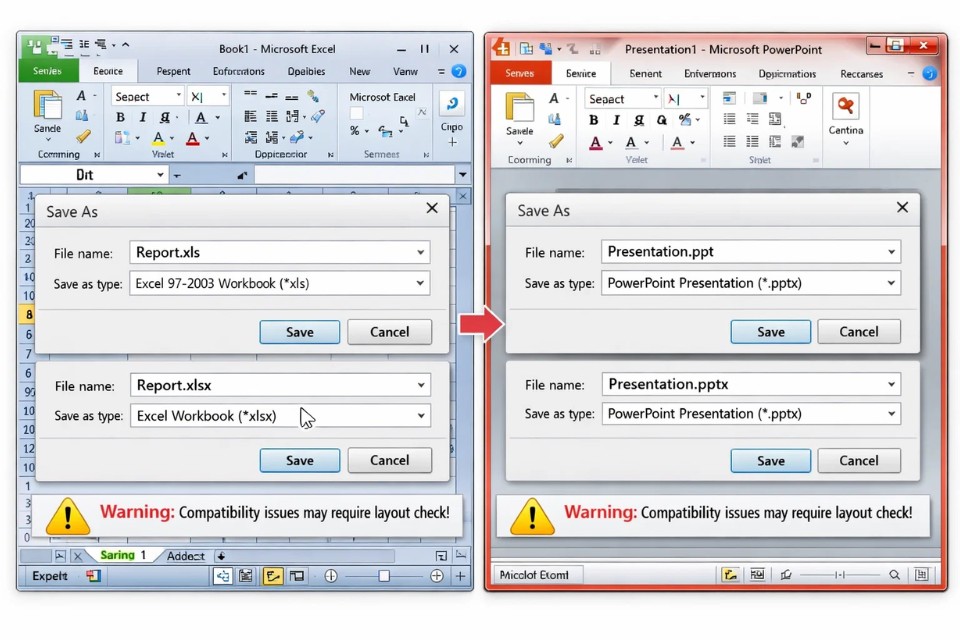Switch to the Beorce ribbon tab in Excel
The width and height of the screenshot is (960, 640).
click(x=109, y=71)
